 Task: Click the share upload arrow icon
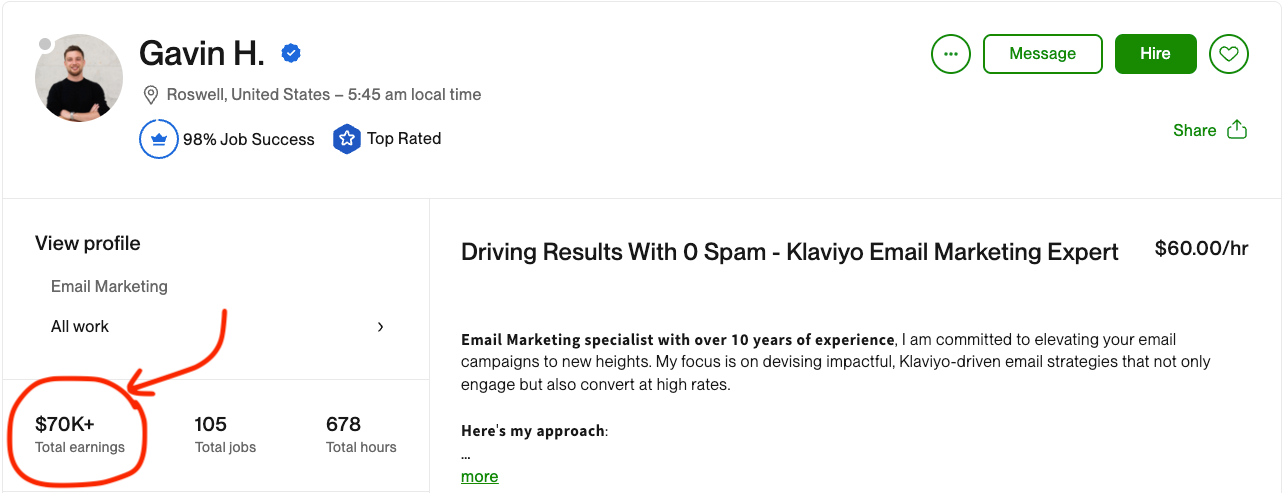(1237, 130)
